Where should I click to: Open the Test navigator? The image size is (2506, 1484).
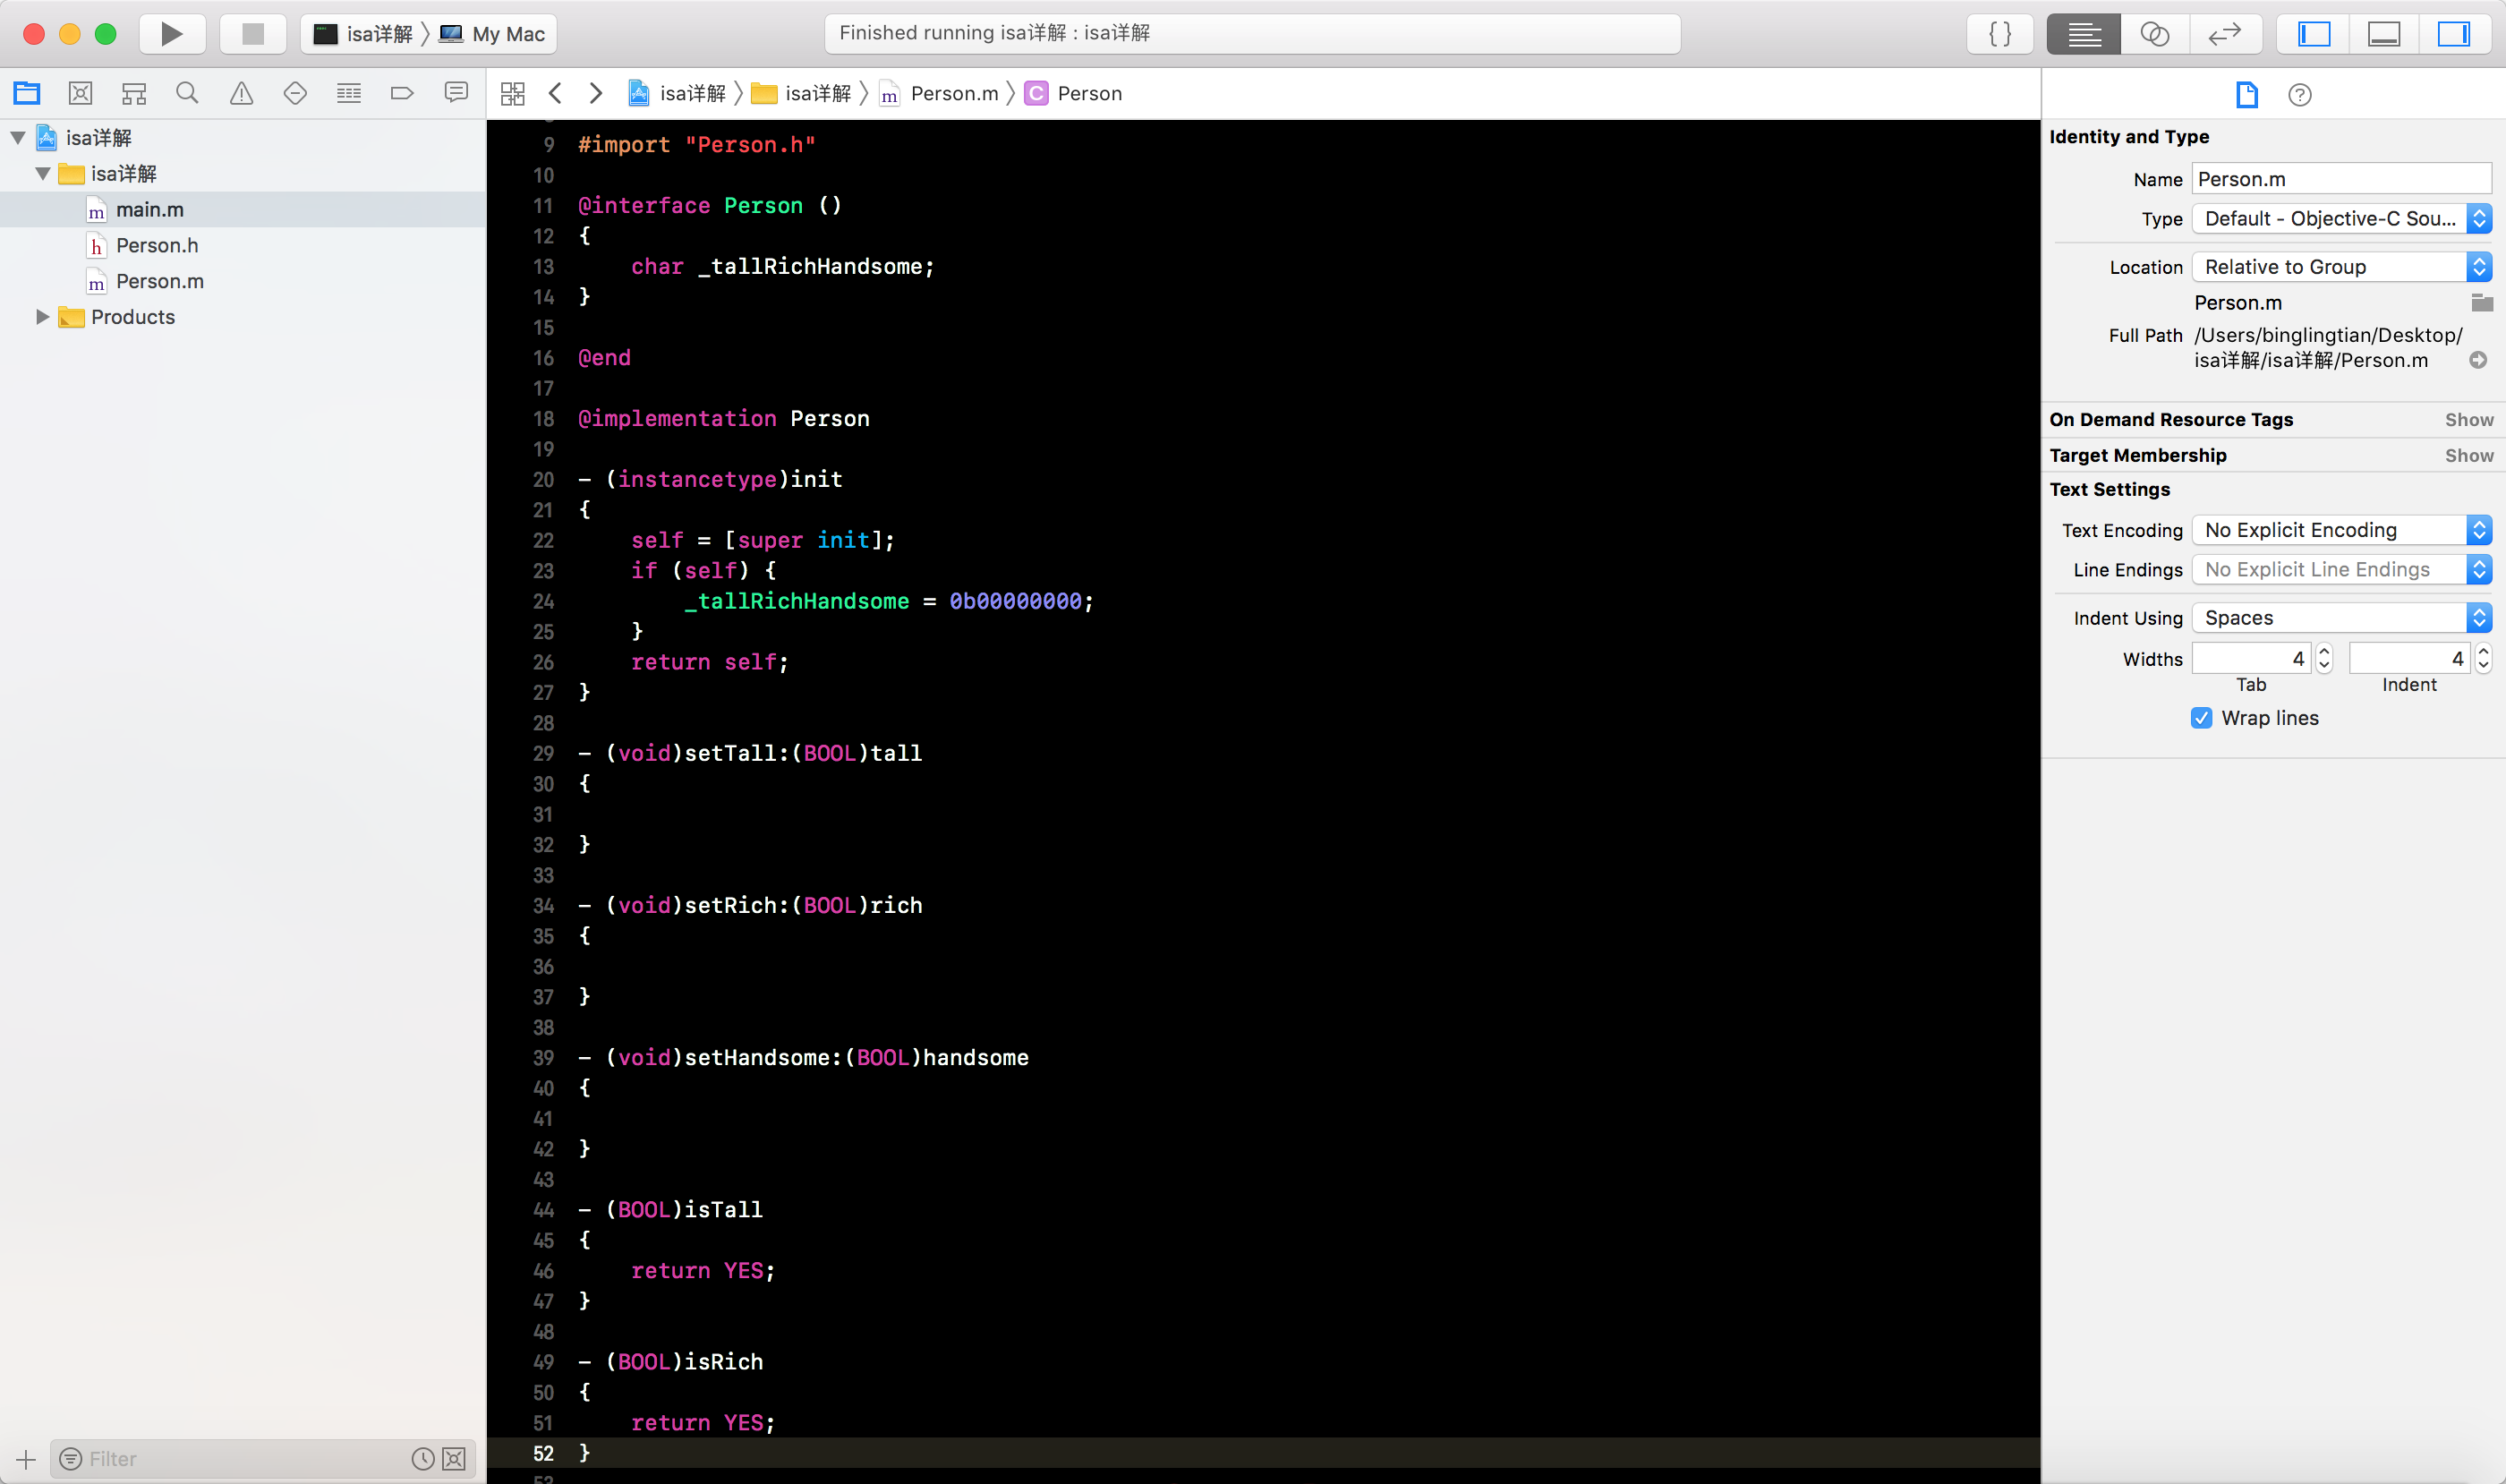pyautogui.click(x=295, y=93)
